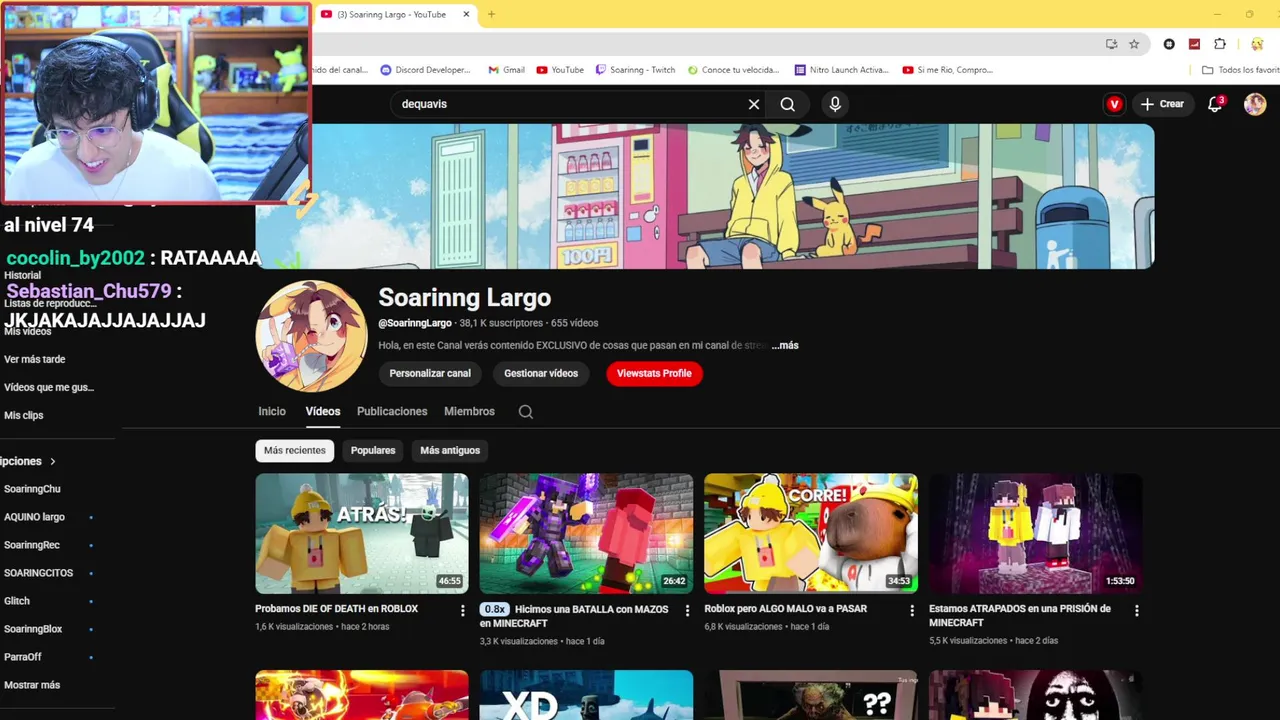Screen dimensions: 1280x720
Task: Sort videos by Más antiguos
Action: [450, 450]
